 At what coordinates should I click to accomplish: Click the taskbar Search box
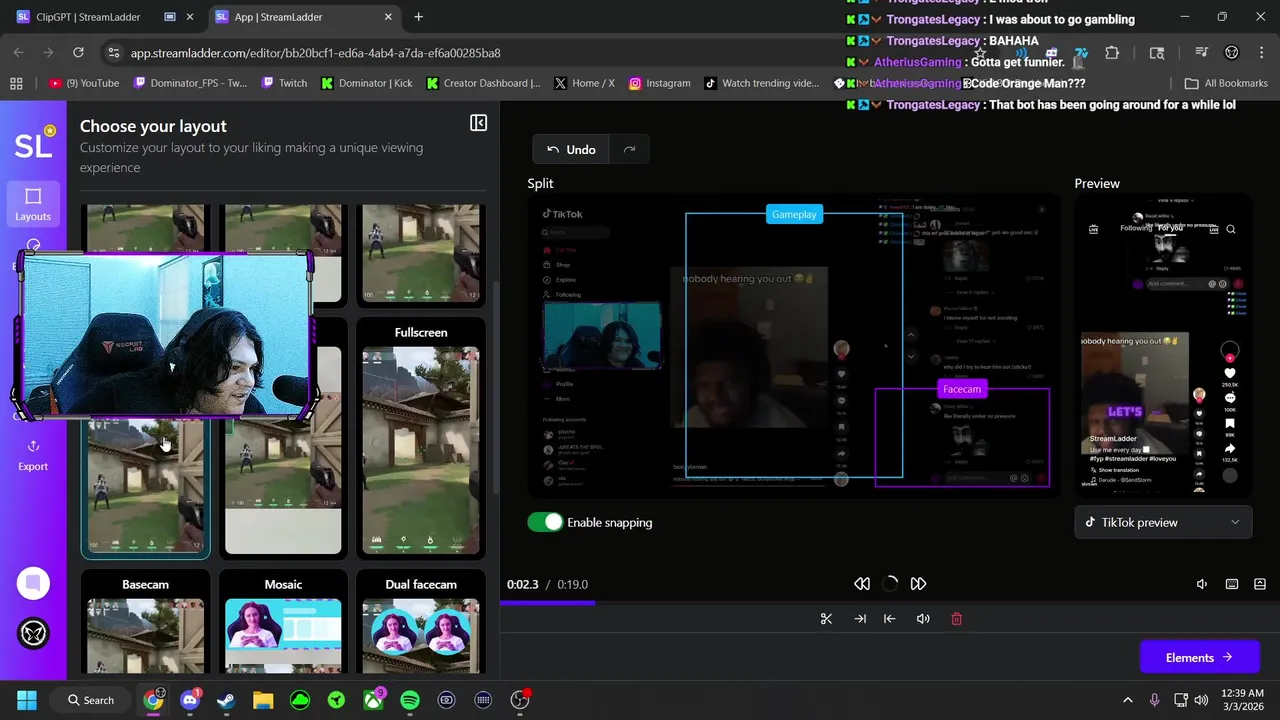pyautogui.click(x=91, y=700)
